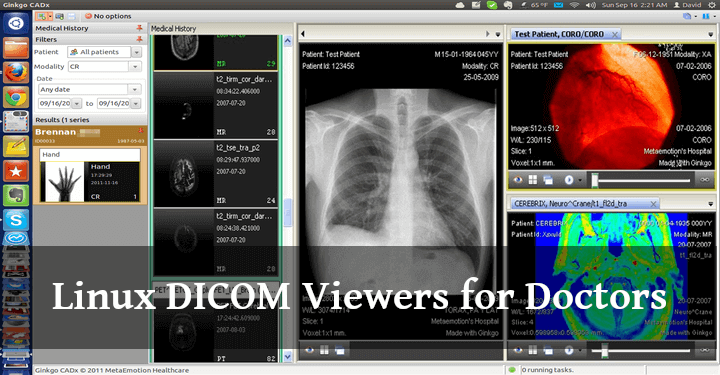Click window layout icon in CEREBRIX viewer
Screen dimensions: 720x375
coord(548,351)
